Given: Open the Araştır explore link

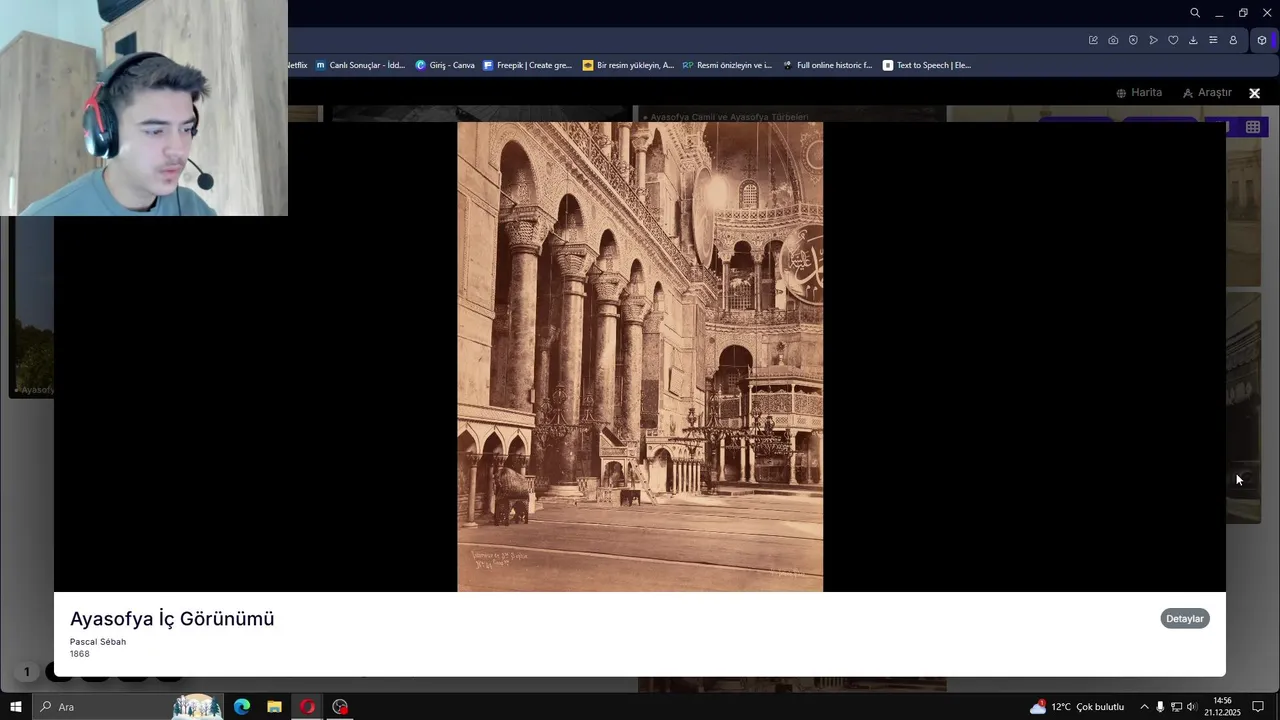Looking at the screenshot, I should tap(1207, 93).
